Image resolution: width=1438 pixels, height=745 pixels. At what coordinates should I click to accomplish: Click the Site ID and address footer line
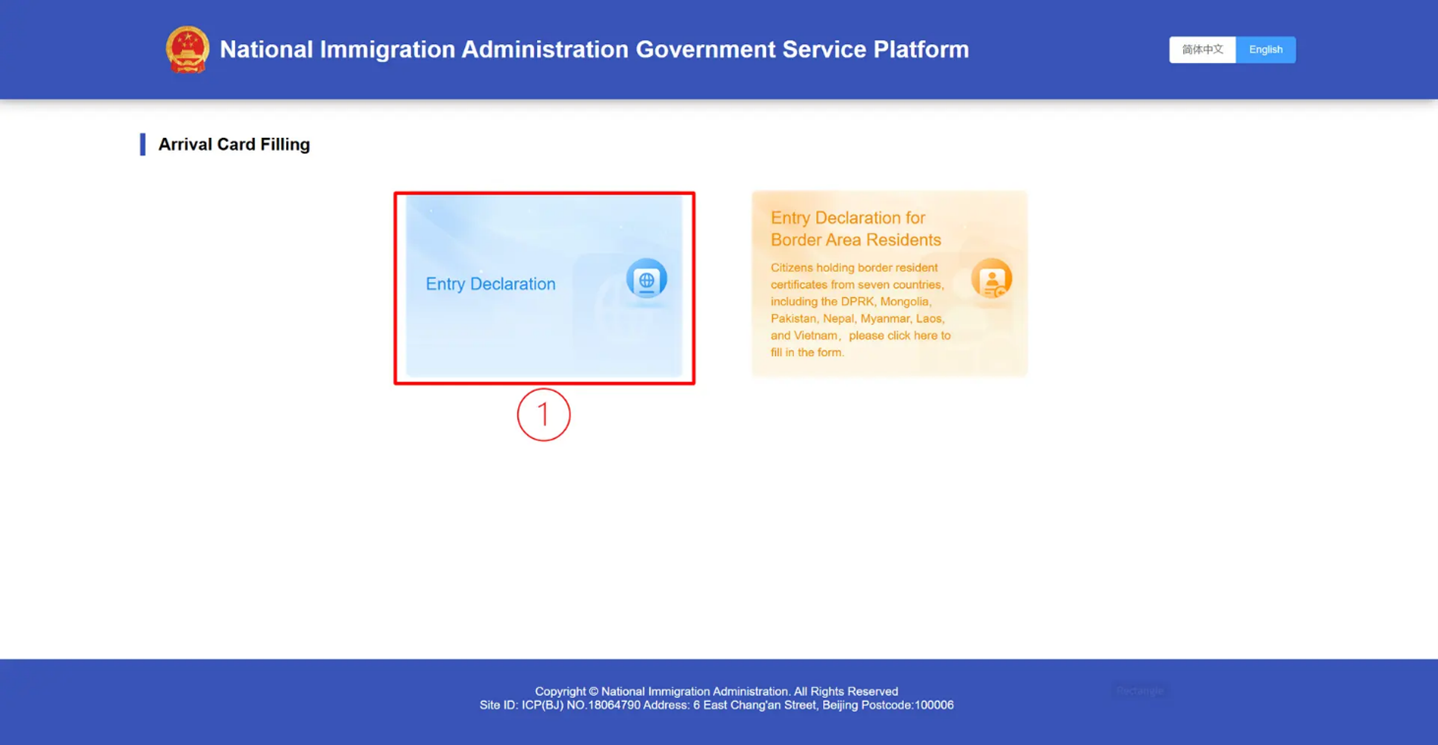tap(716, 705)
